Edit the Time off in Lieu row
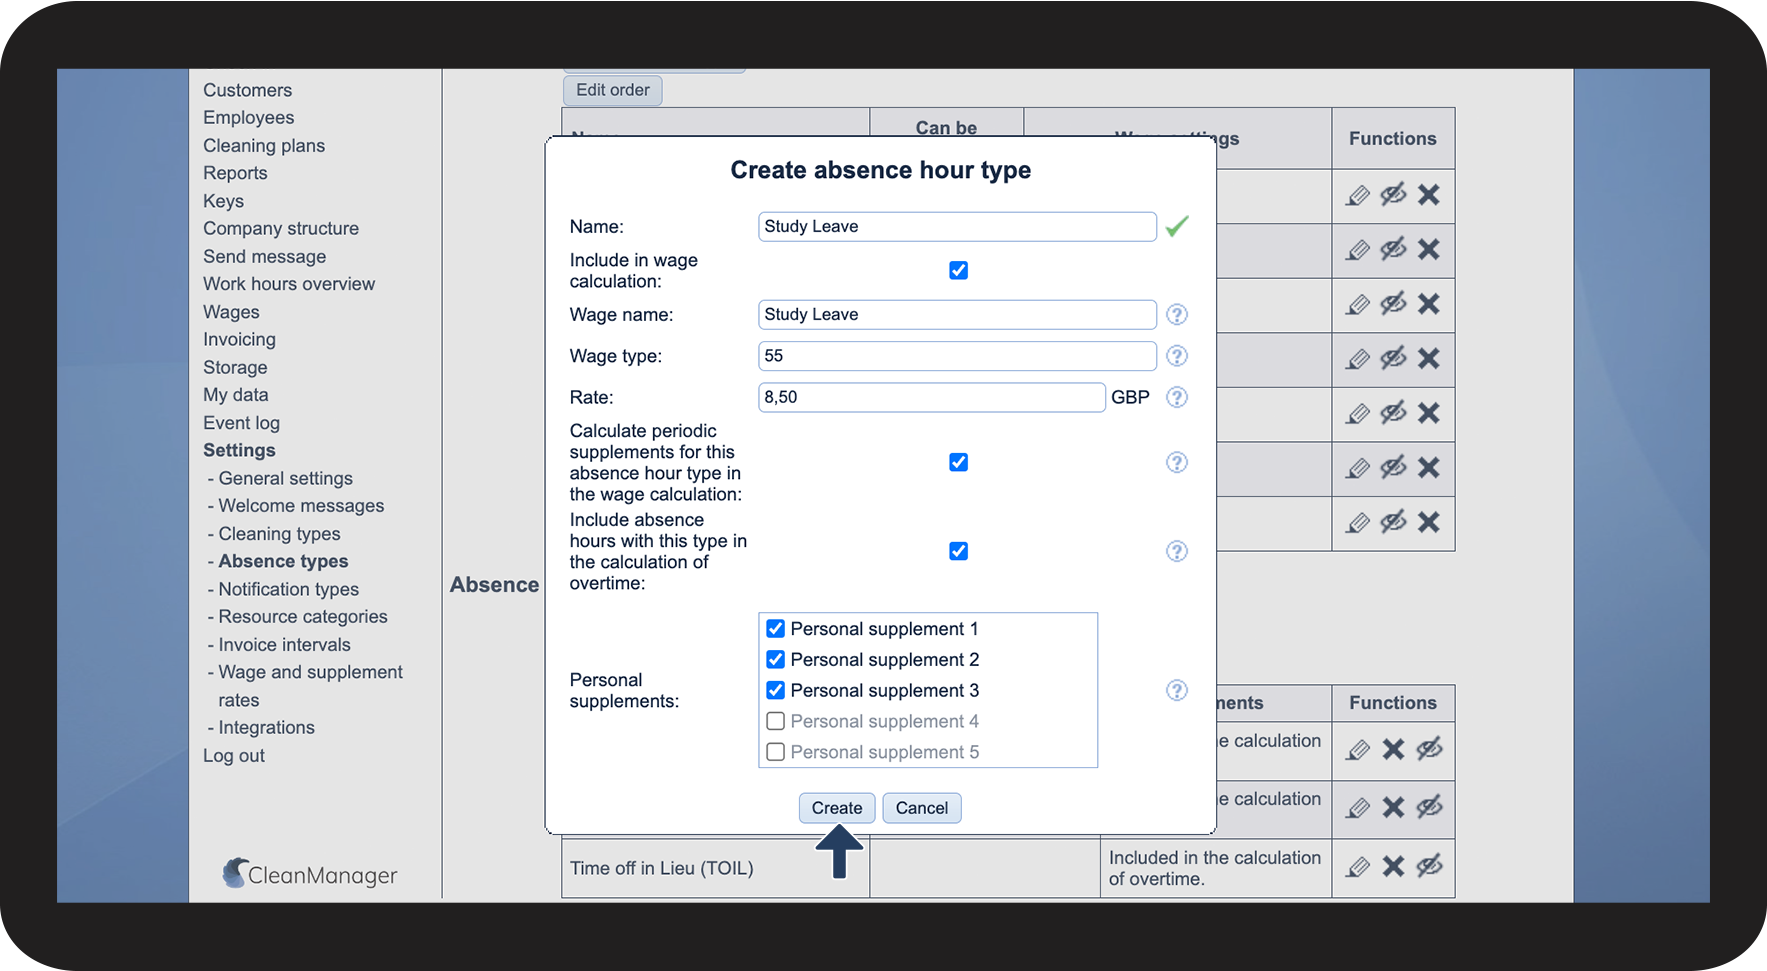 1357,867
